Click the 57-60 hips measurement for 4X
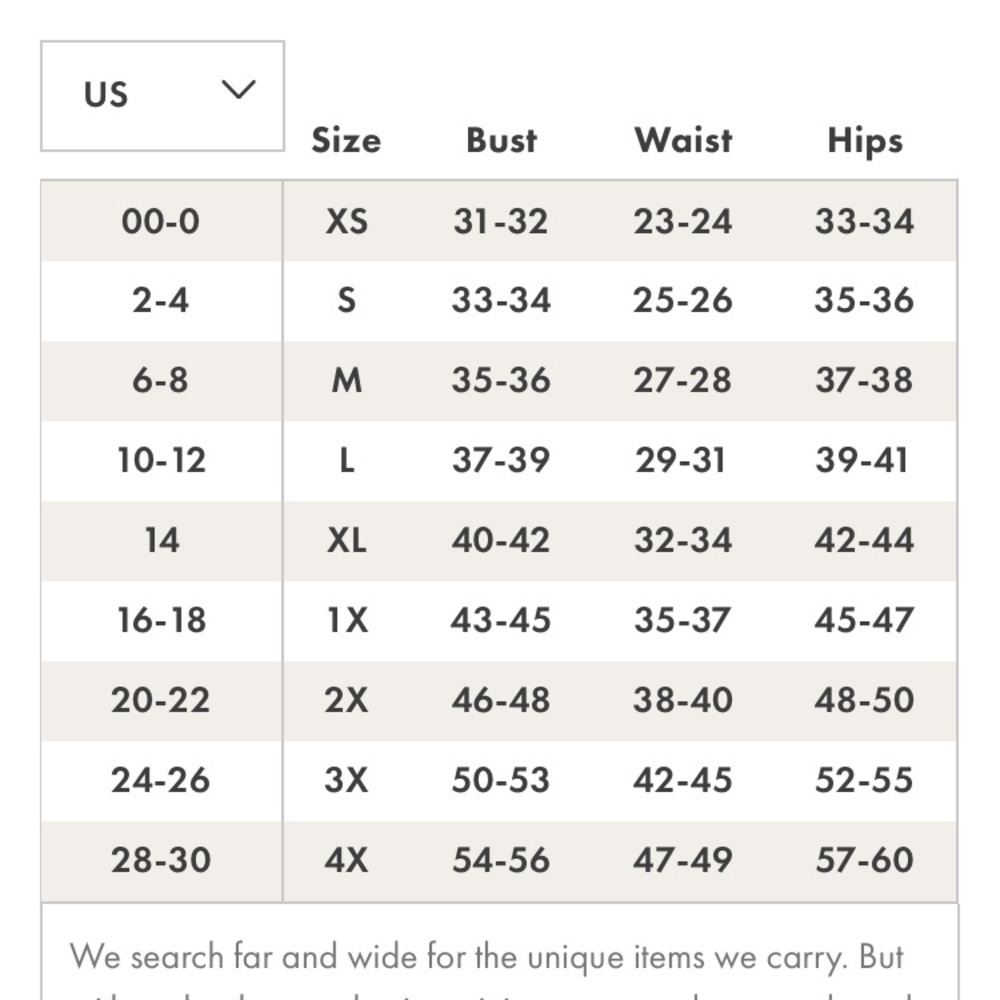The height and width of the screenshot is (1000, 1000). 865,860
